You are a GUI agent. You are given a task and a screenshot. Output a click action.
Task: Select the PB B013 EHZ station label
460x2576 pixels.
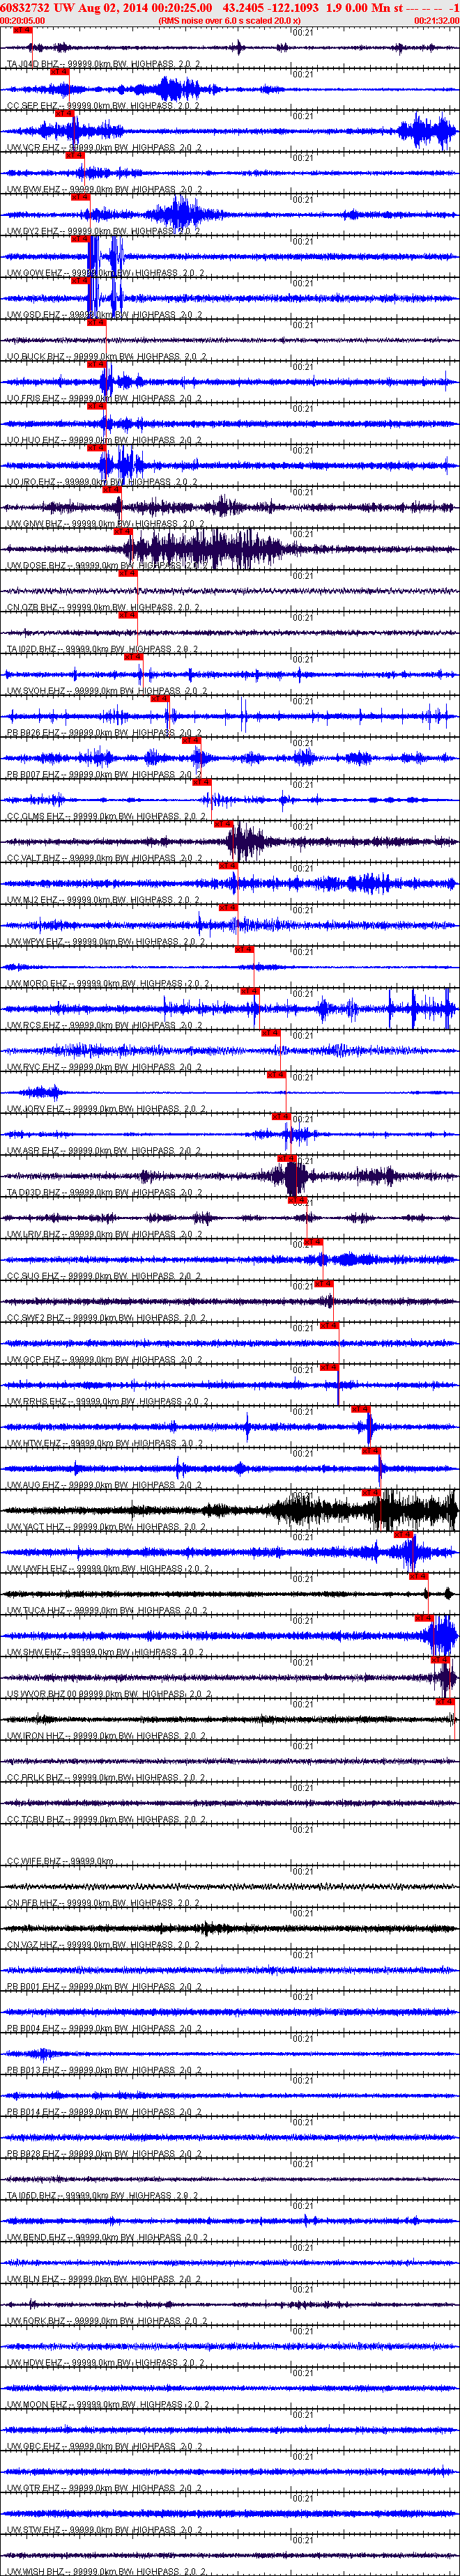tap(104, 2071)
